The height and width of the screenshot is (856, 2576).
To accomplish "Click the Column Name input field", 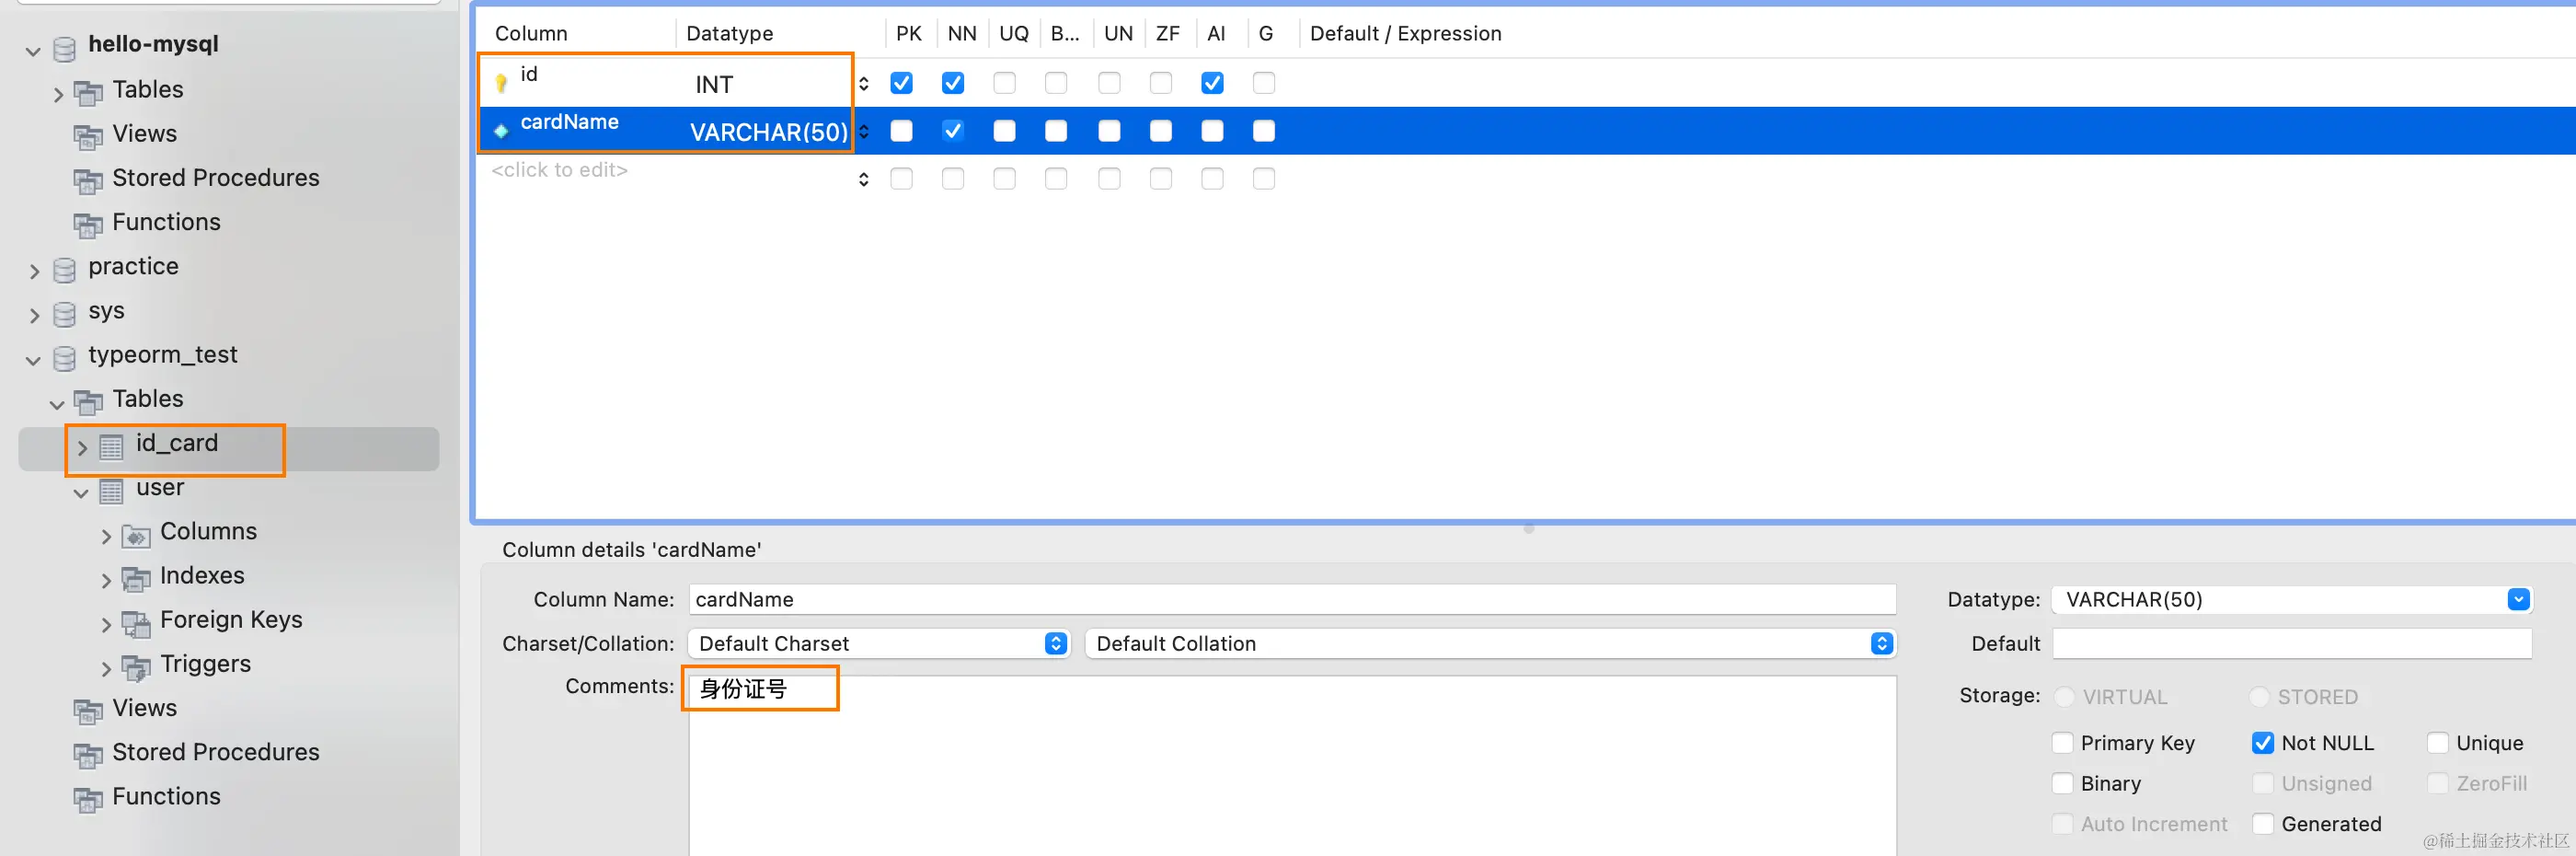I will [1292, 600].
